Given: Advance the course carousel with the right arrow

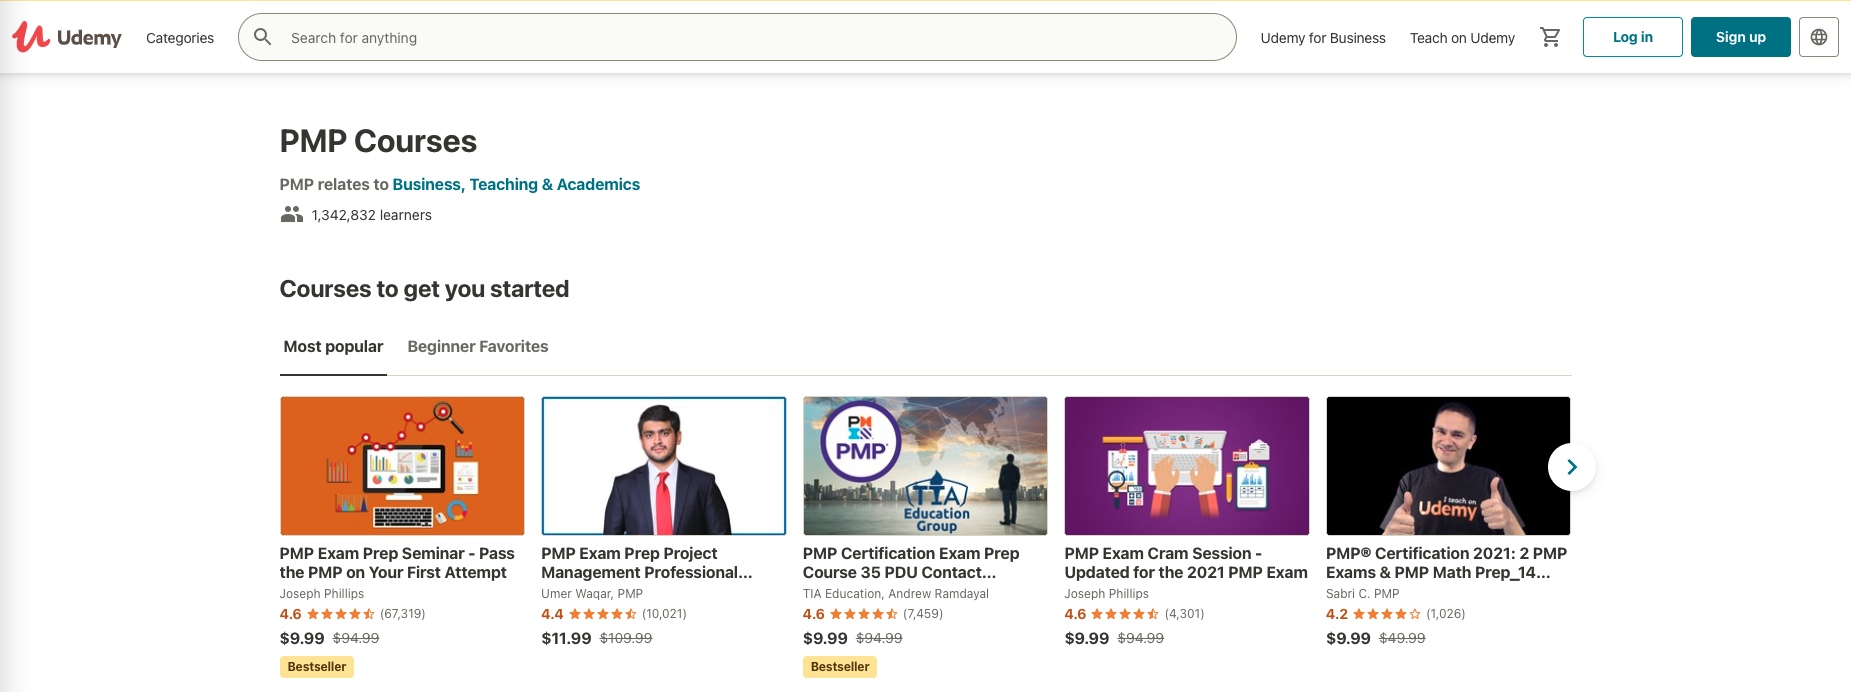Looking at the screenshot, I should coord(1571,466).
